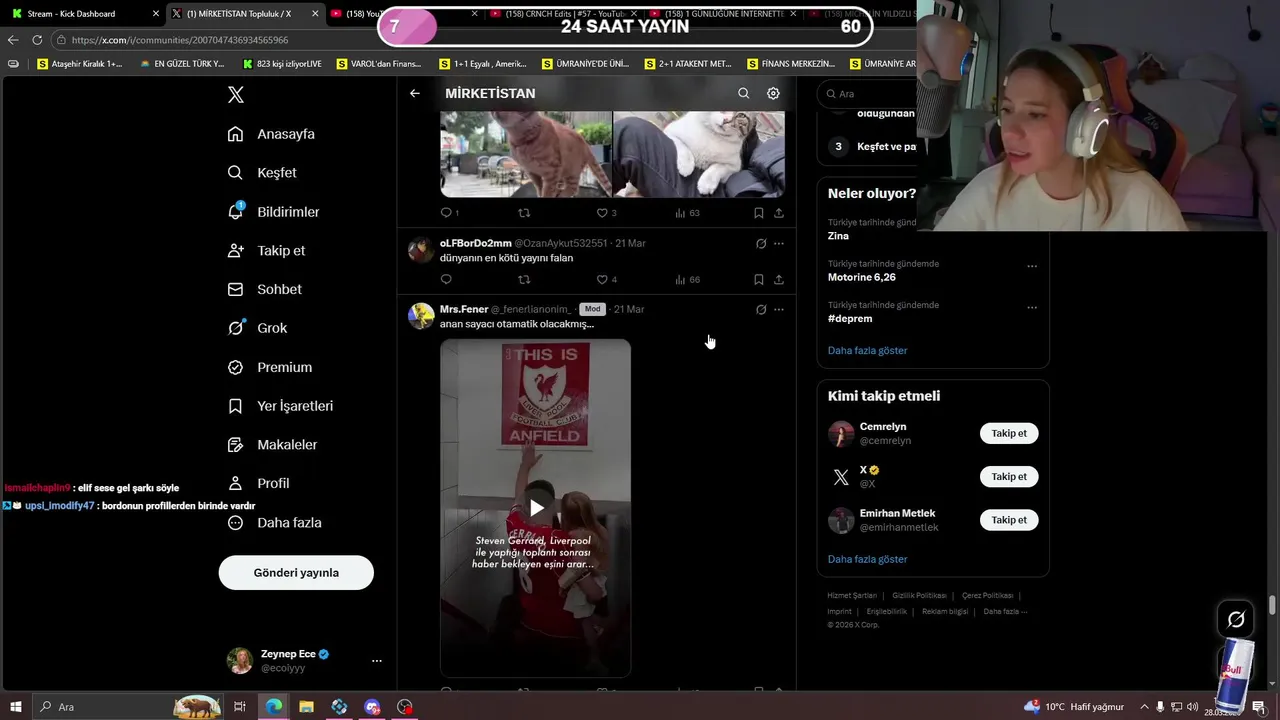Open more options for Motorine 6,26 trend
This screenshot has width=1280, height=720.
(1032, 266)
